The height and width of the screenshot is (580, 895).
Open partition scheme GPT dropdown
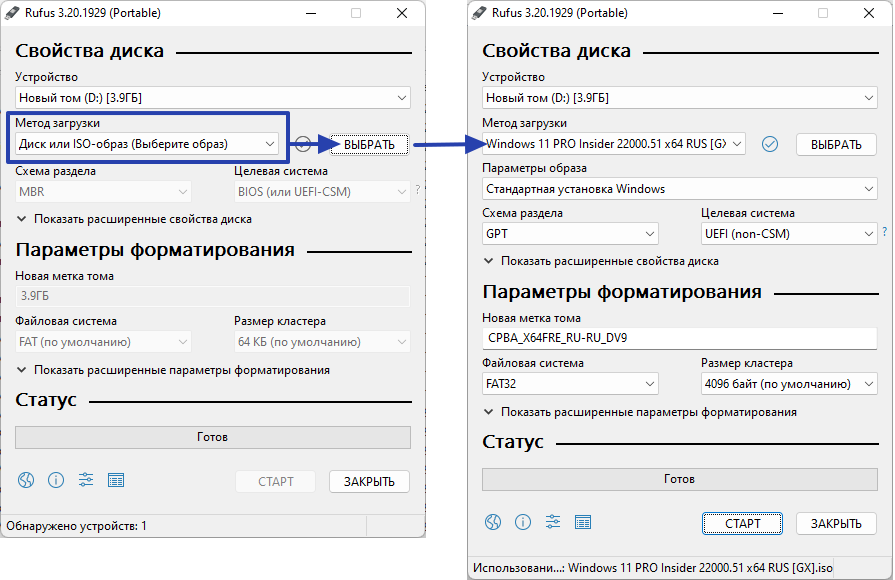tap(570, 233)
